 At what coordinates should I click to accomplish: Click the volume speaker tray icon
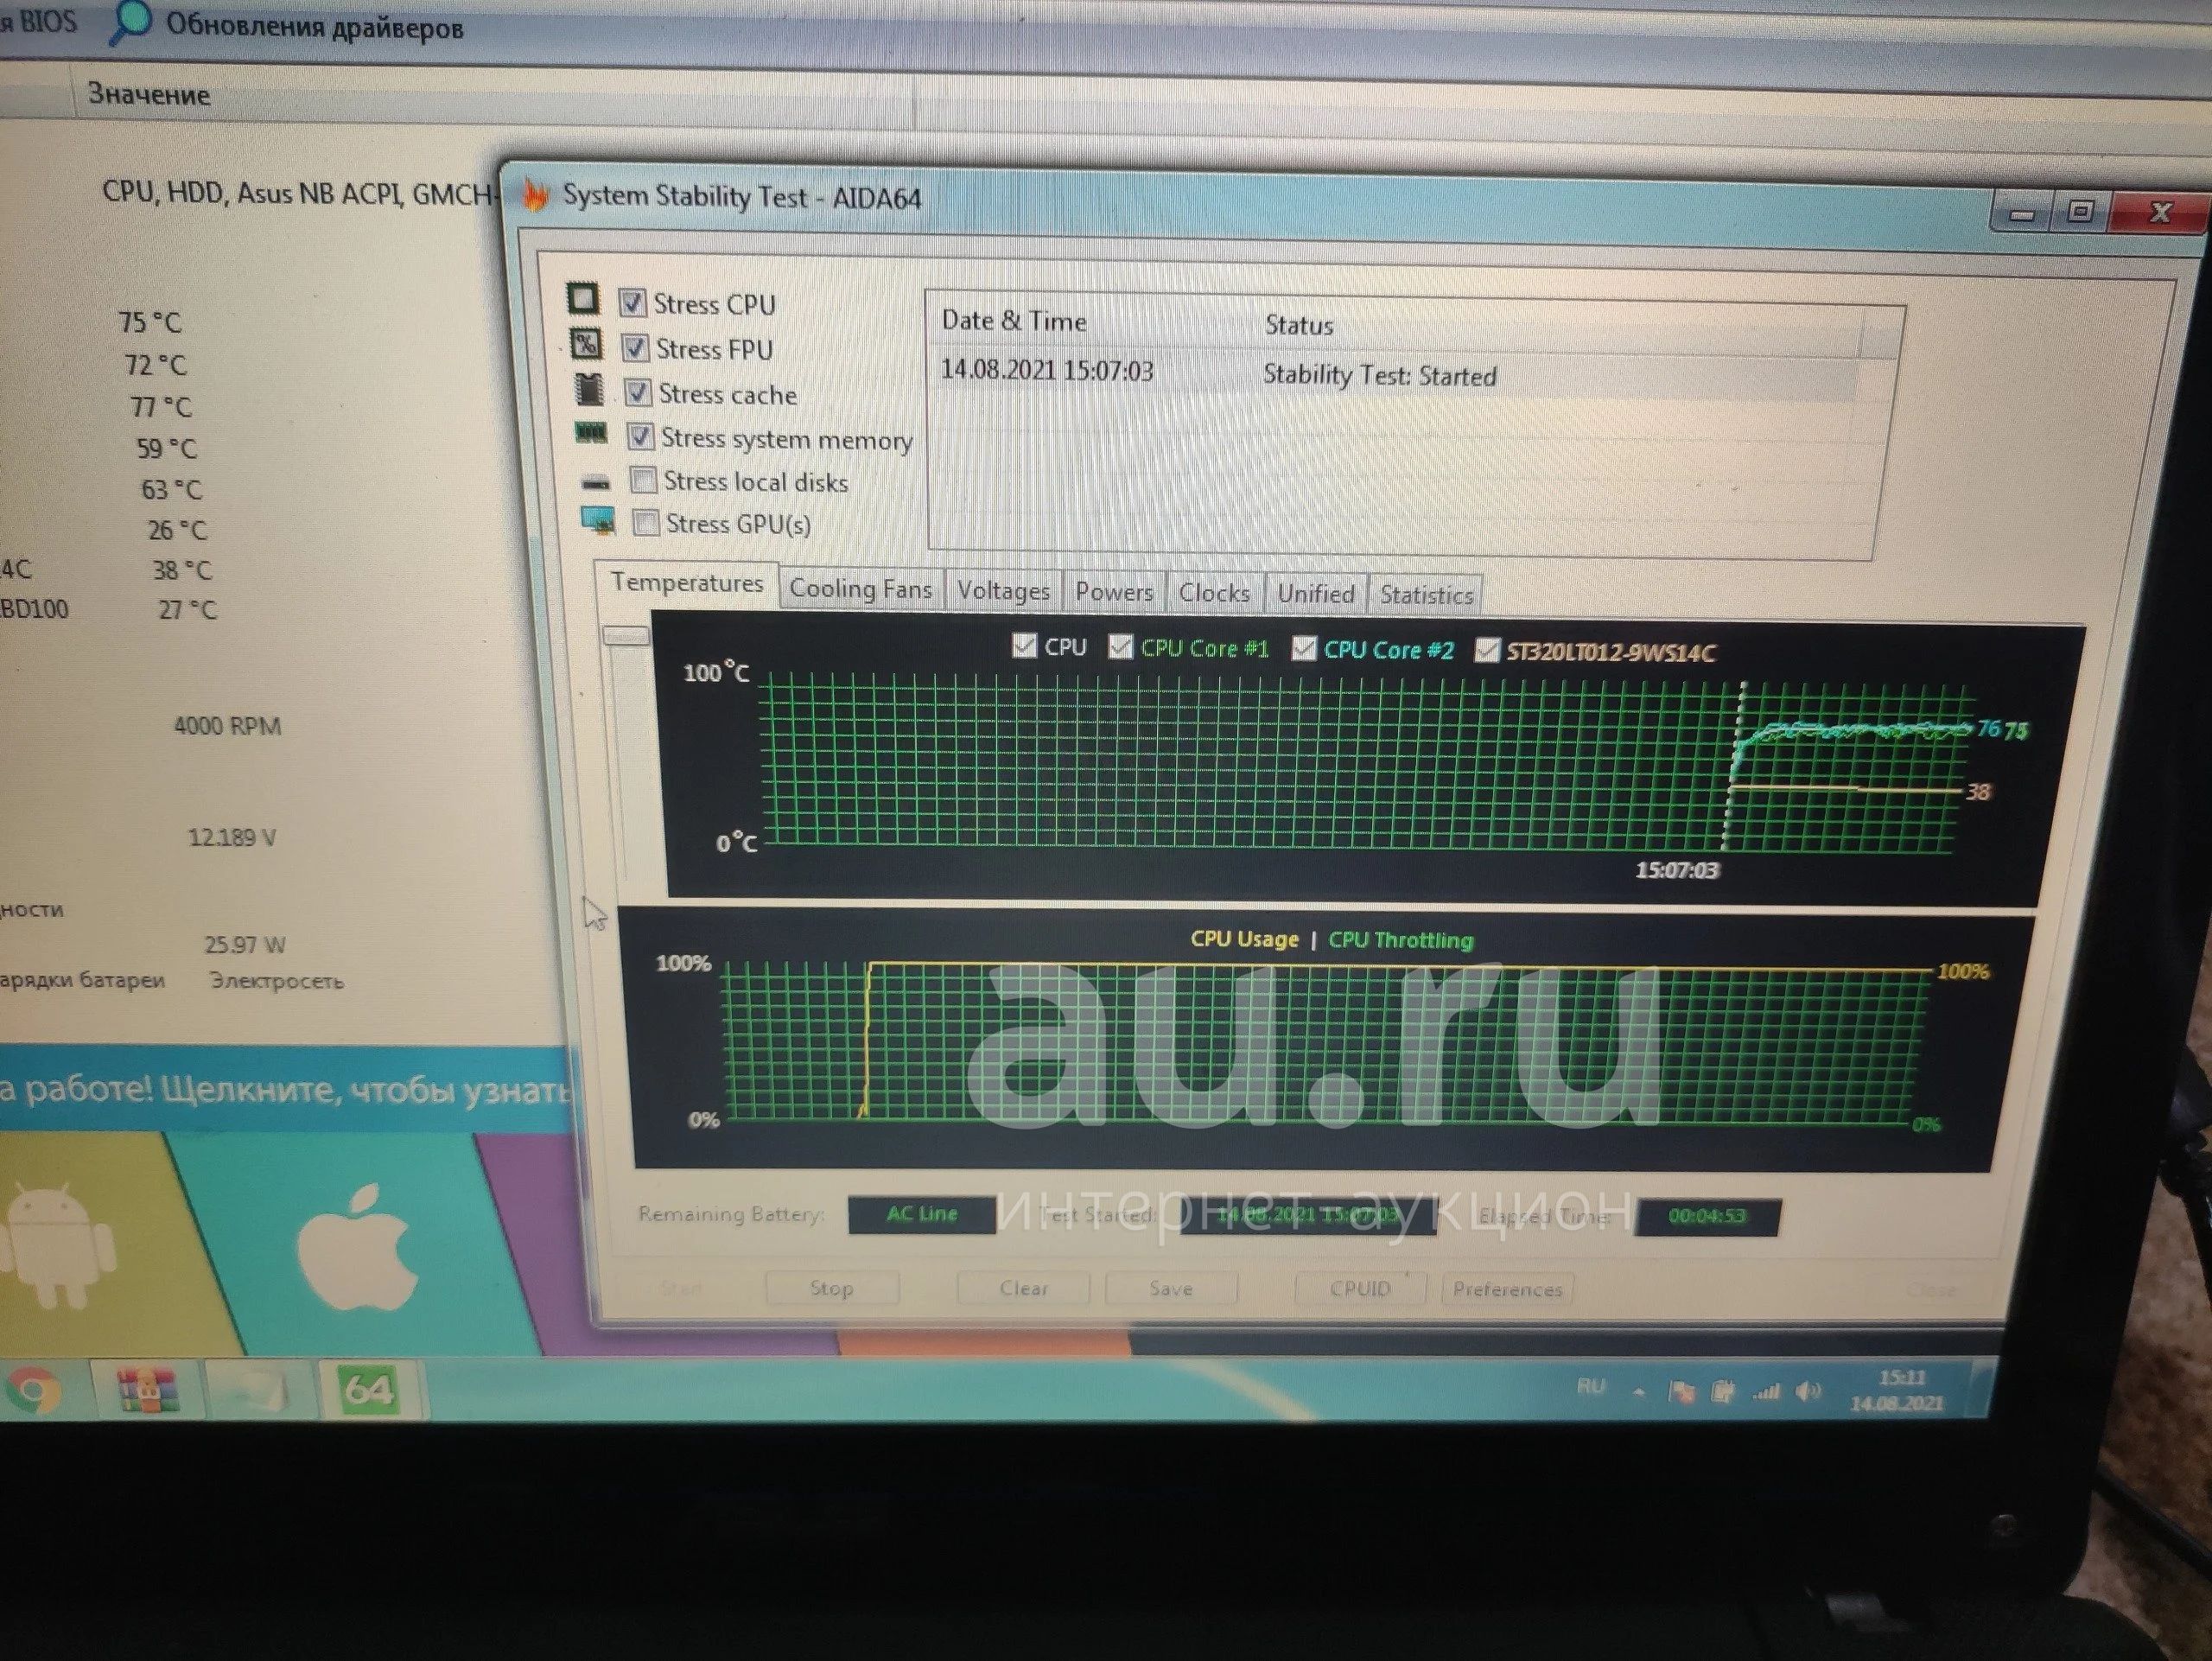pos(1807,1391)
